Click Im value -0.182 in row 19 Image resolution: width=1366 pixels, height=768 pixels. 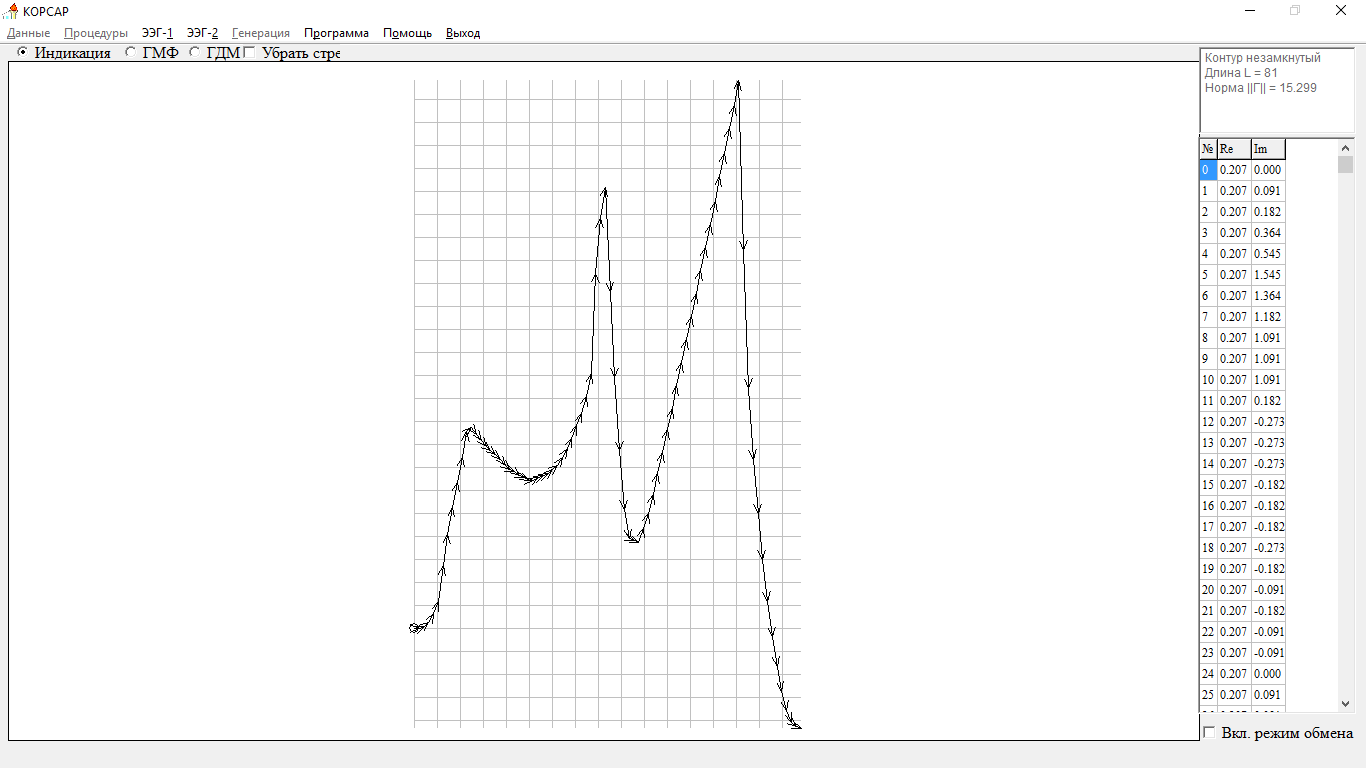coord(1268,569)
